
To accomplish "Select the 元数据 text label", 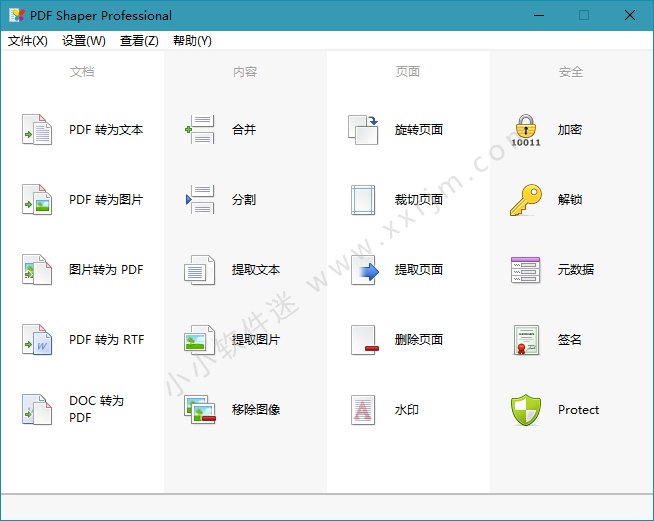I will (576, 269).
